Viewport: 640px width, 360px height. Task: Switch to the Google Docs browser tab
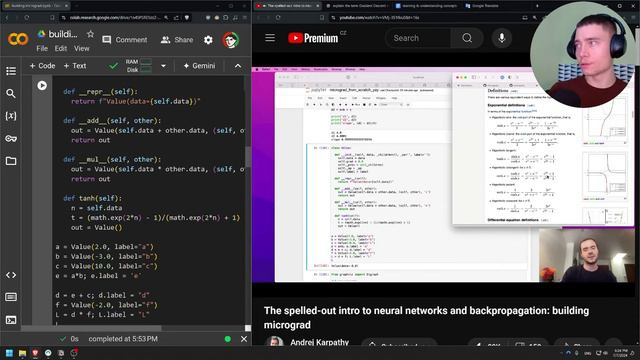click(x=427, y=6)
